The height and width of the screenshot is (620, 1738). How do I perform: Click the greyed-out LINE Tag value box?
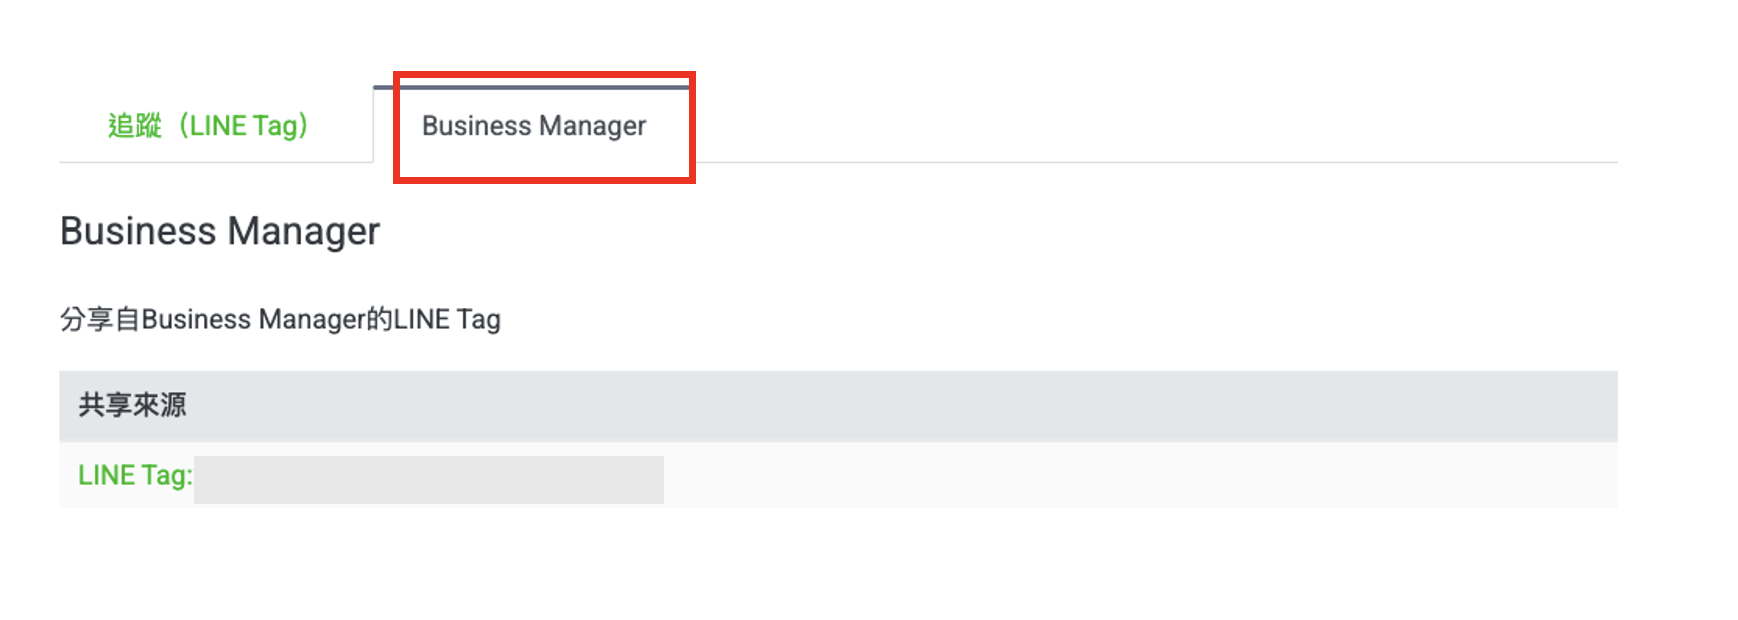point(428,480)
